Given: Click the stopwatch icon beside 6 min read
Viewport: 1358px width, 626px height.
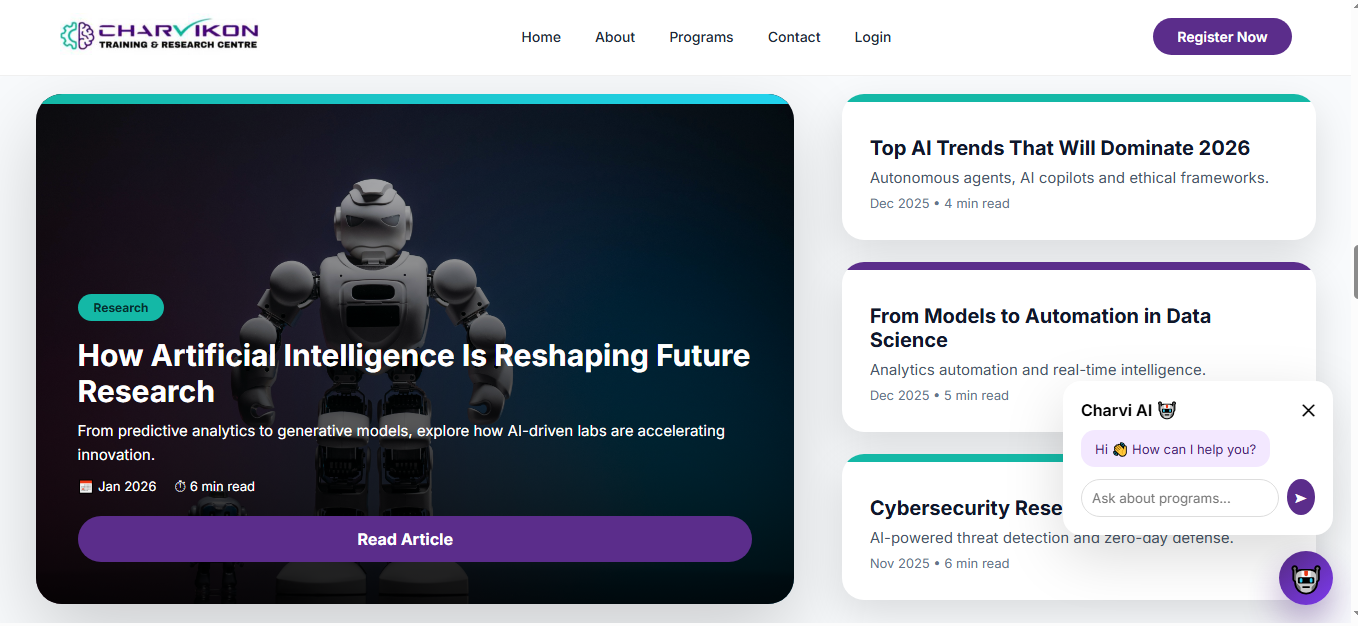Looking at the screenshot, I should 180,487.
